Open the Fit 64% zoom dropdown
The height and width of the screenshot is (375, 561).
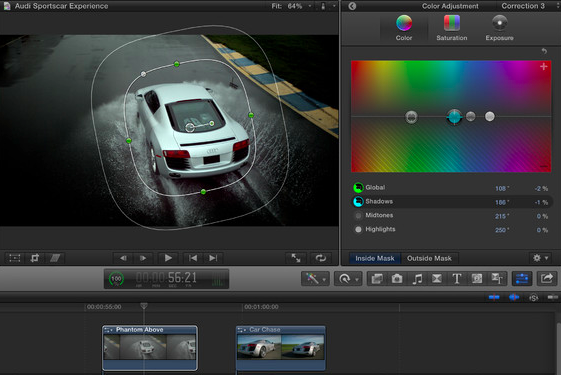tap(292, 6)
